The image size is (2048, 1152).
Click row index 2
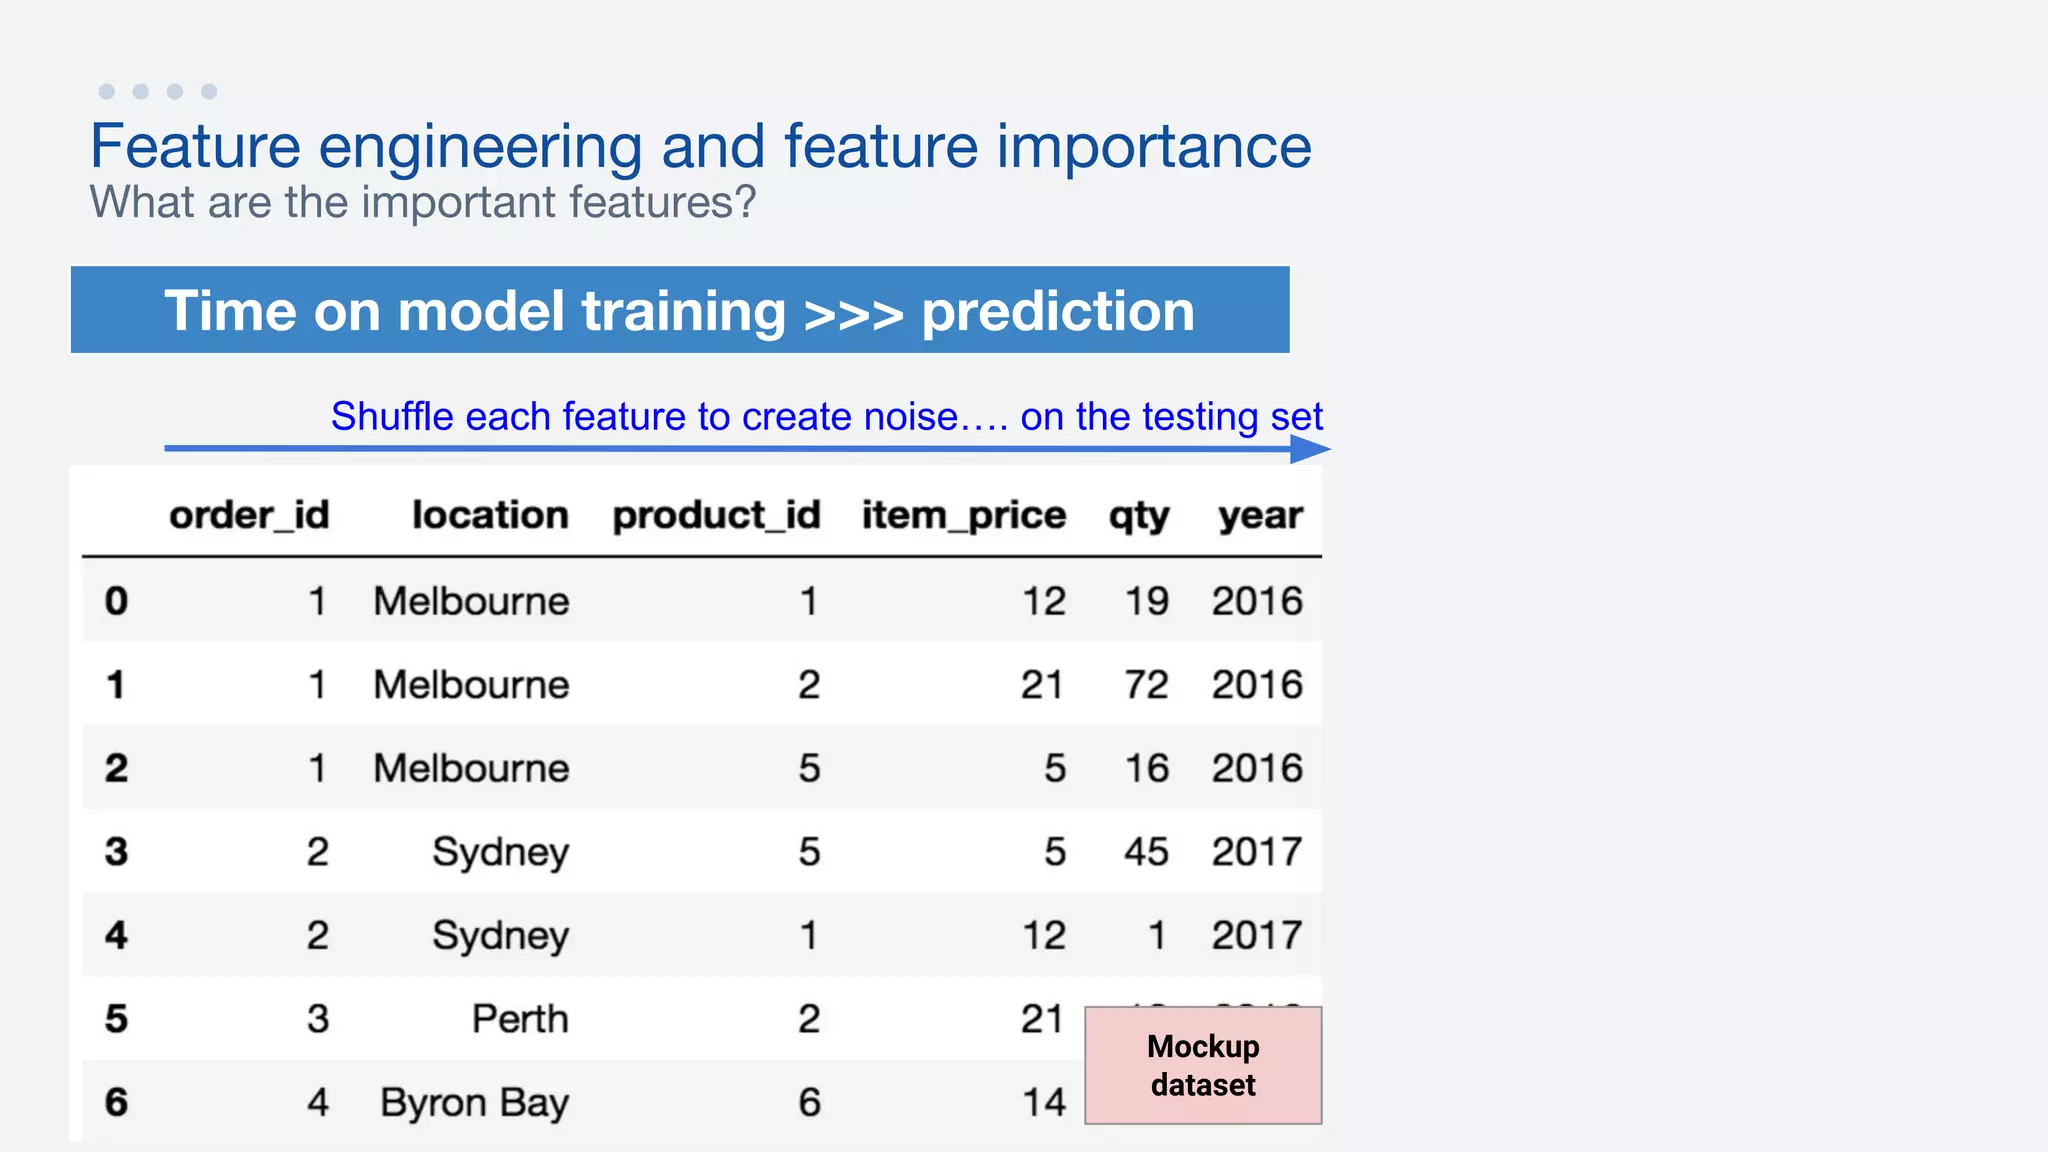point(116,768)
